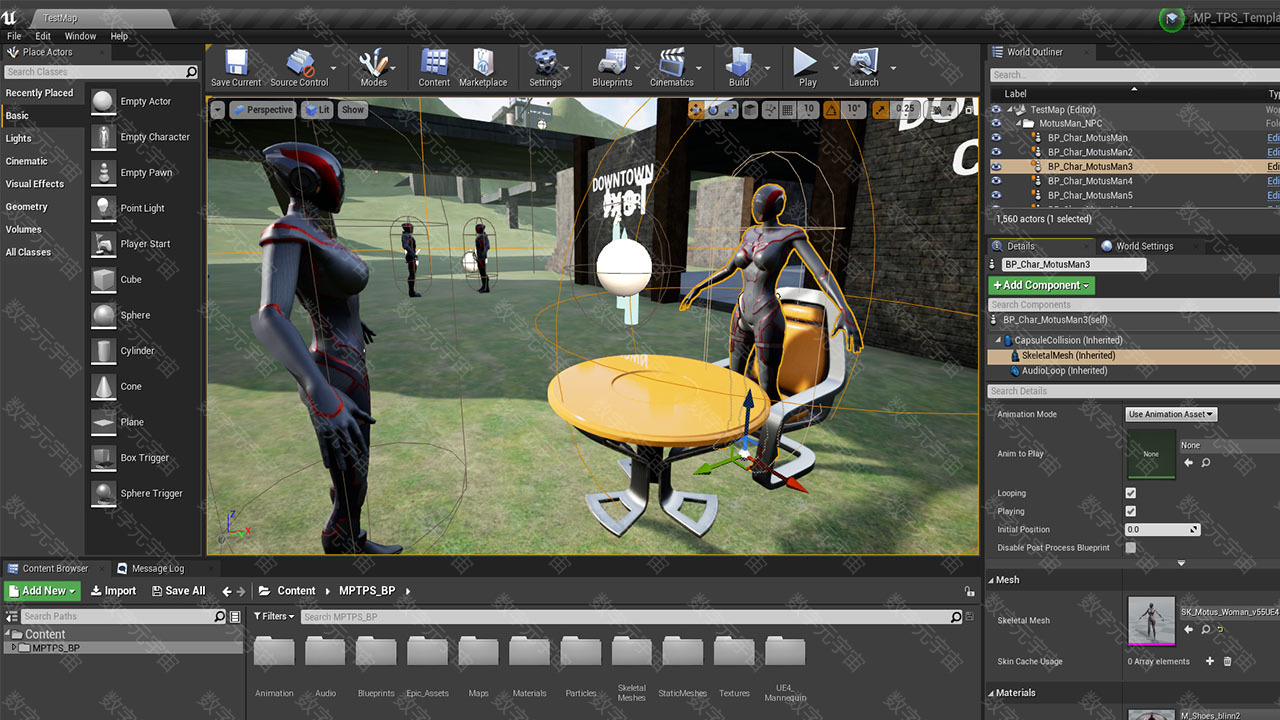The height and width of the screenshot is (720, 1280).
Task: Click the green Add Component button
Action: point(1041,285)
